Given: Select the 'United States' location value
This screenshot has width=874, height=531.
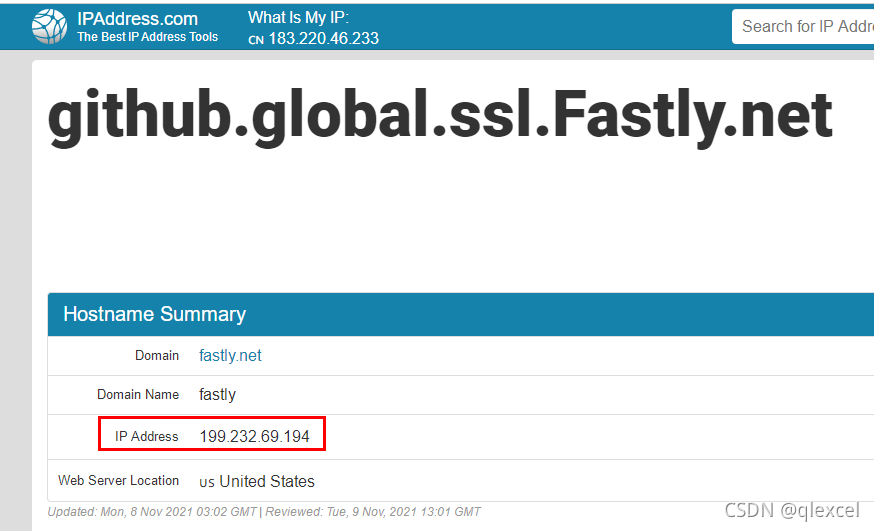Looking at the screenshot, I should pos(267,481).
